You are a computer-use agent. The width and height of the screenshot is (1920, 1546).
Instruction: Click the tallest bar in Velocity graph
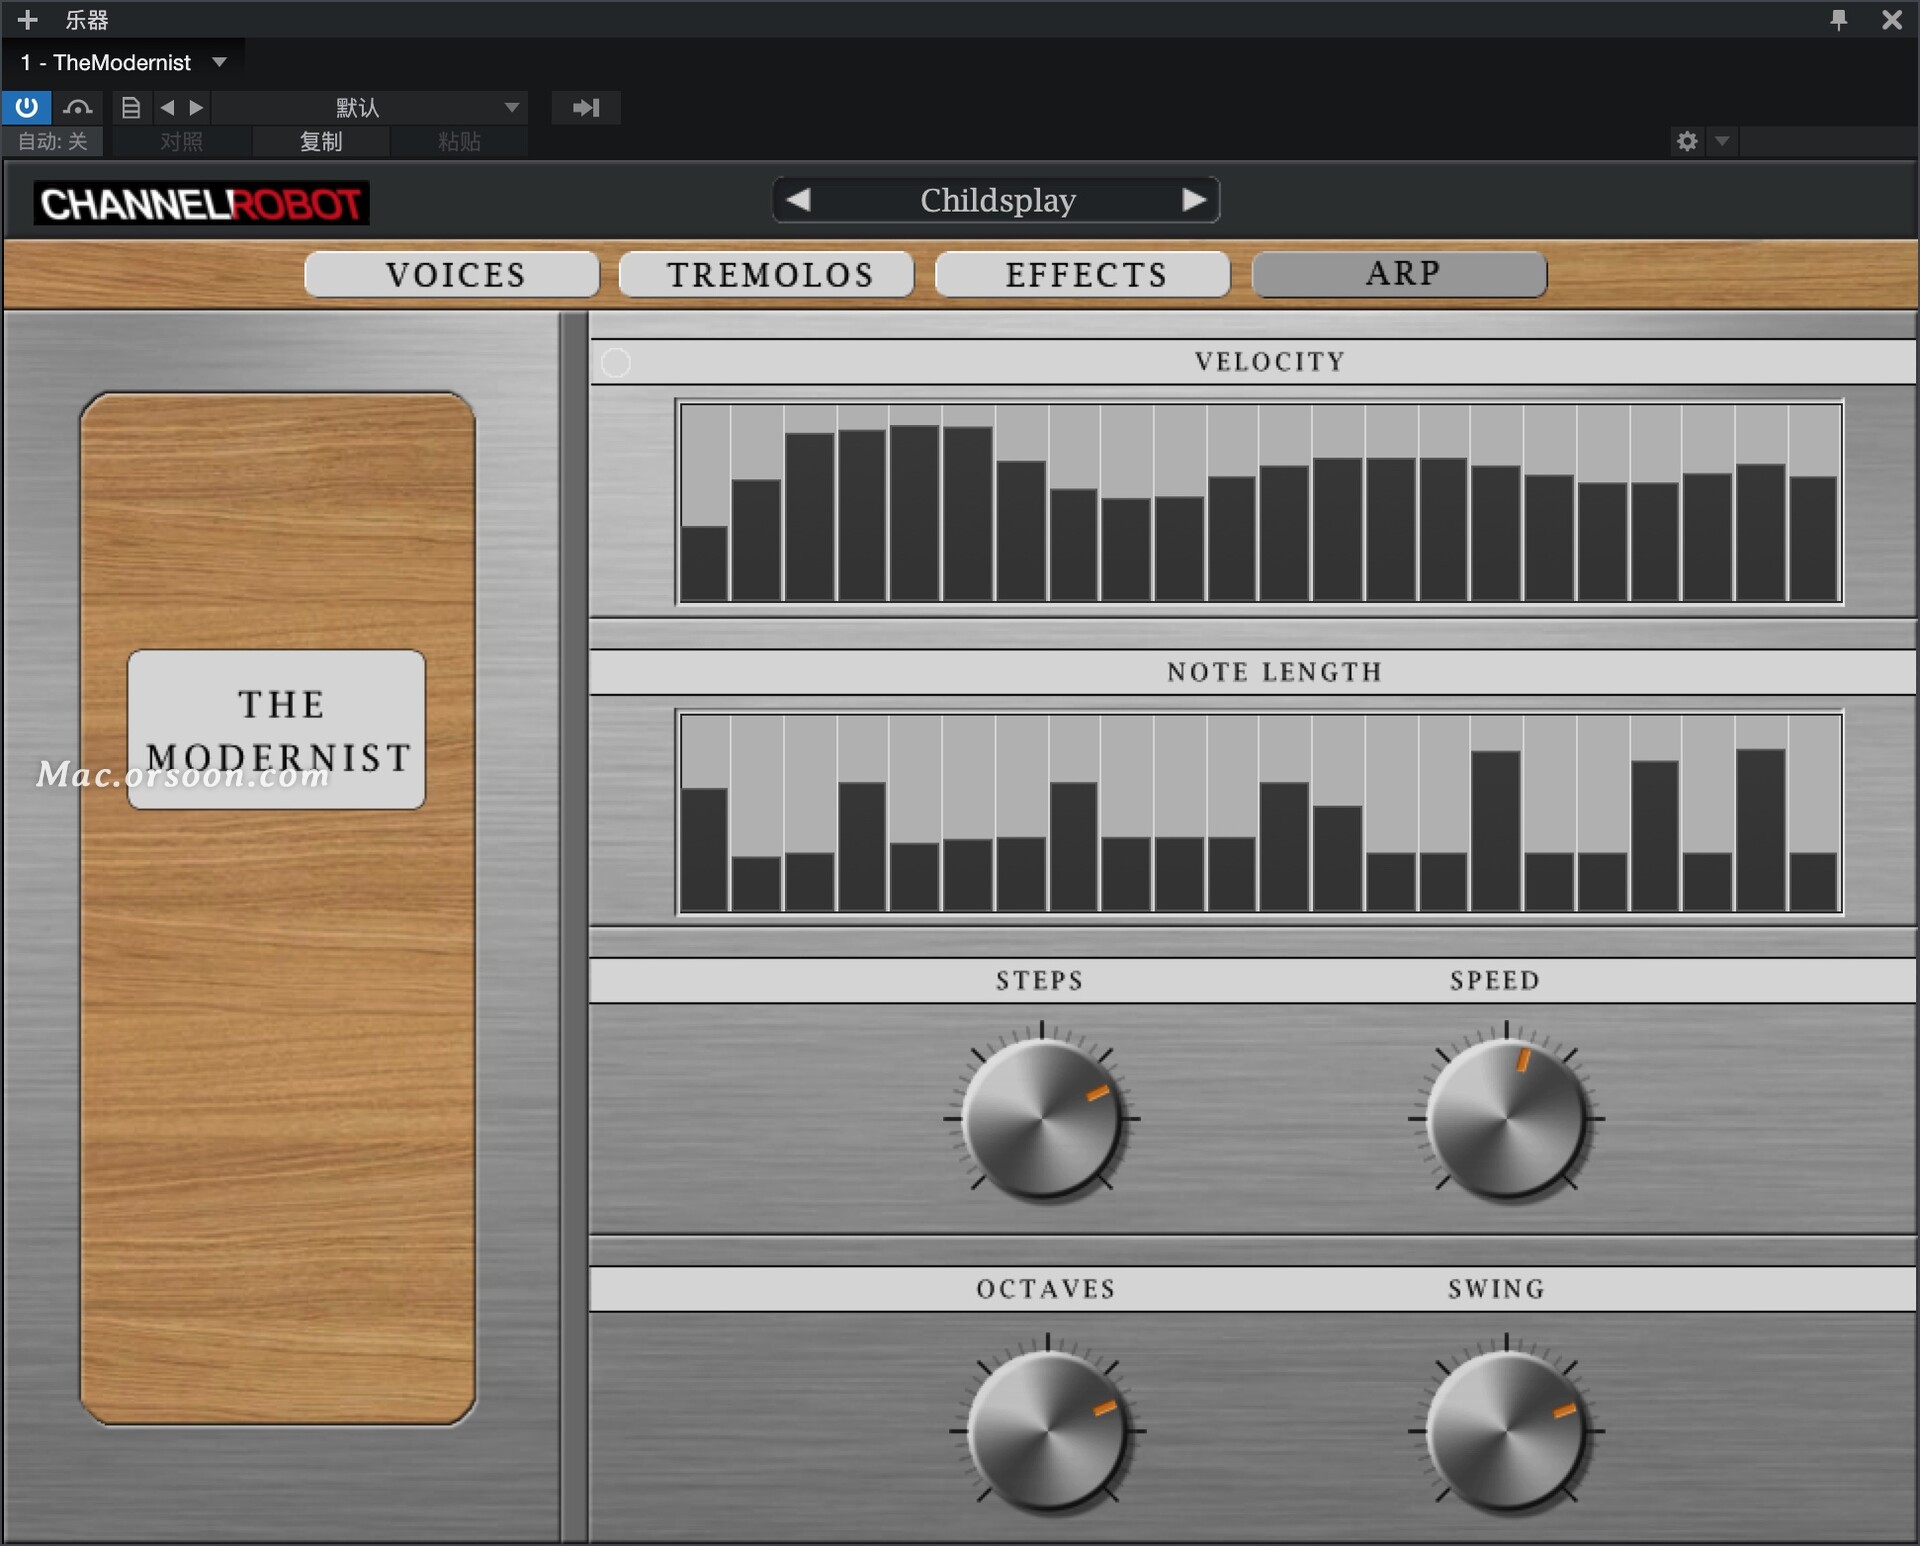point(914,512)
